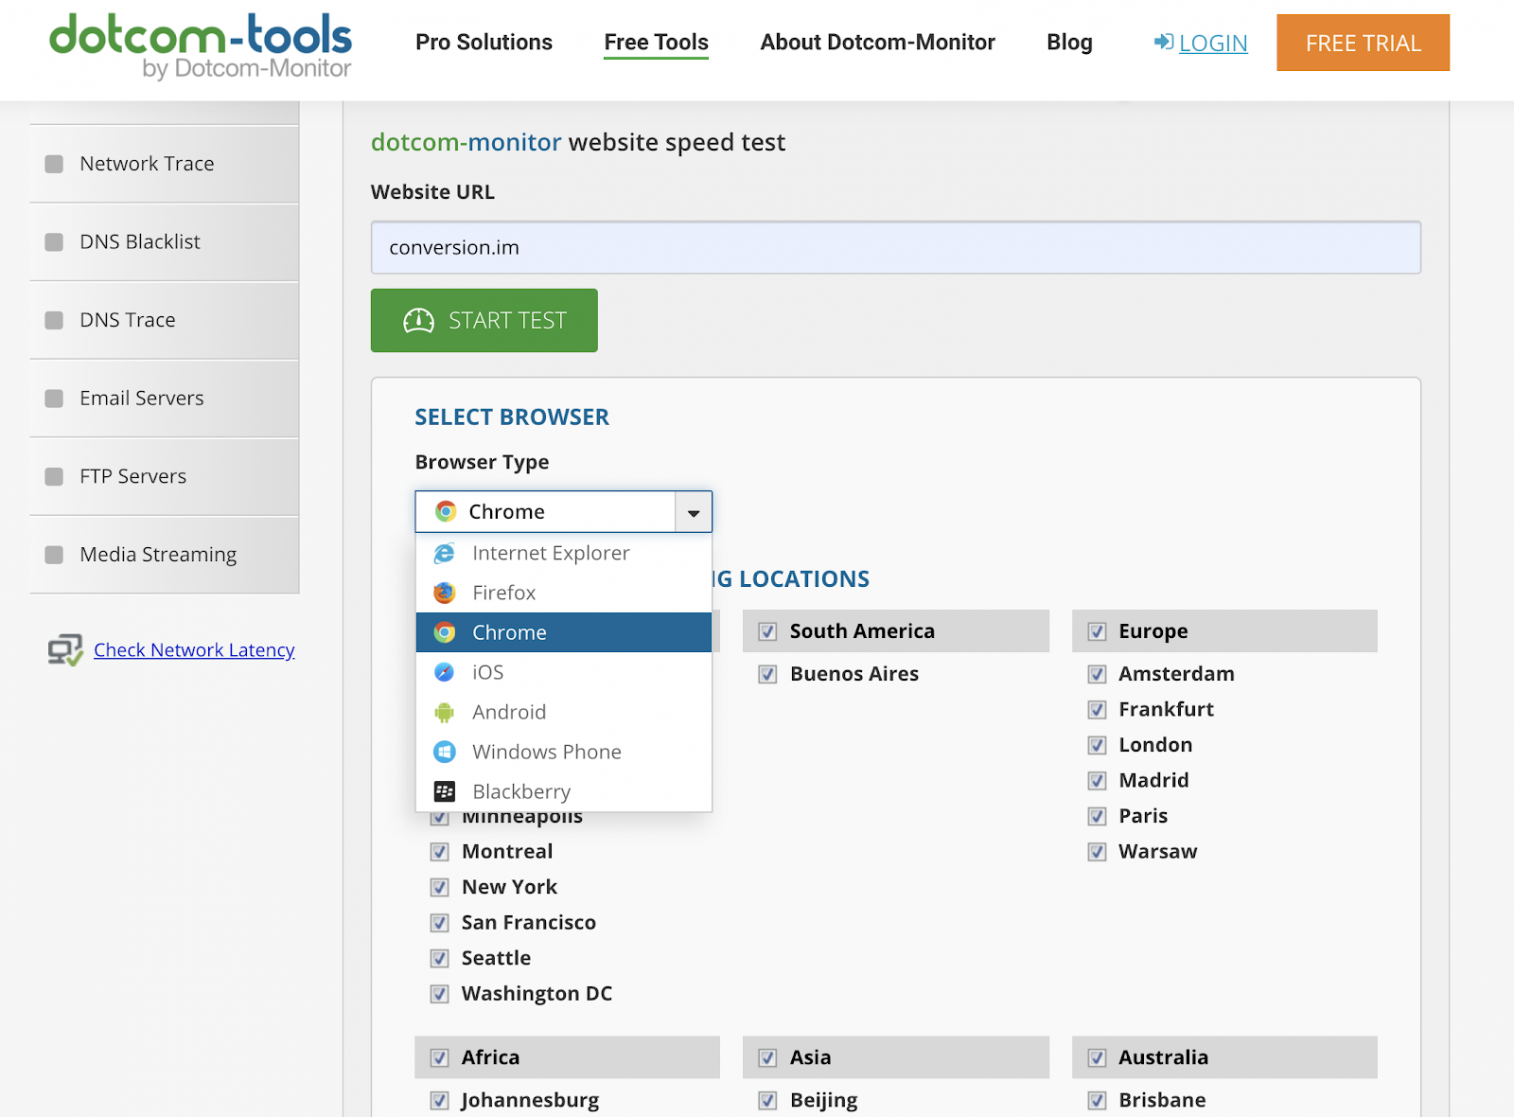Choose iOS from browser list

[564, 672]
